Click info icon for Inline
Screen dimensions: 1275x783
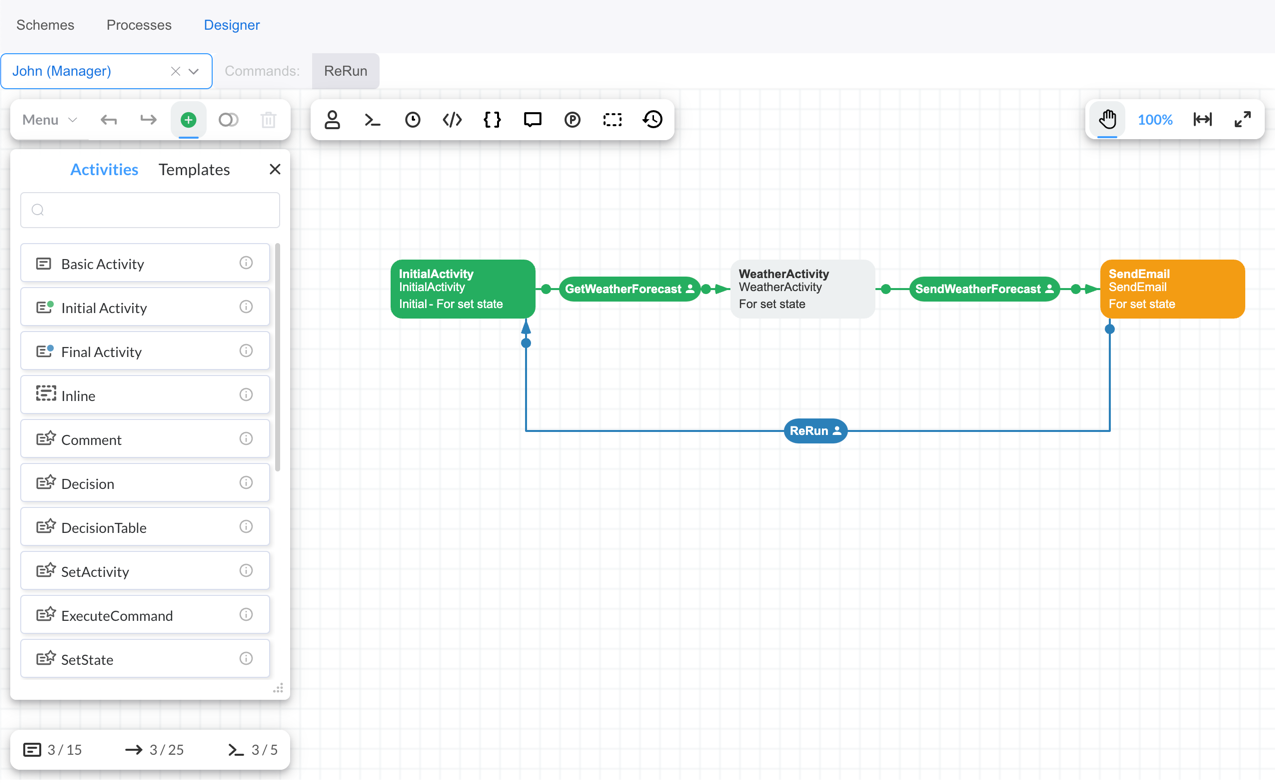(x=246, y=395)
